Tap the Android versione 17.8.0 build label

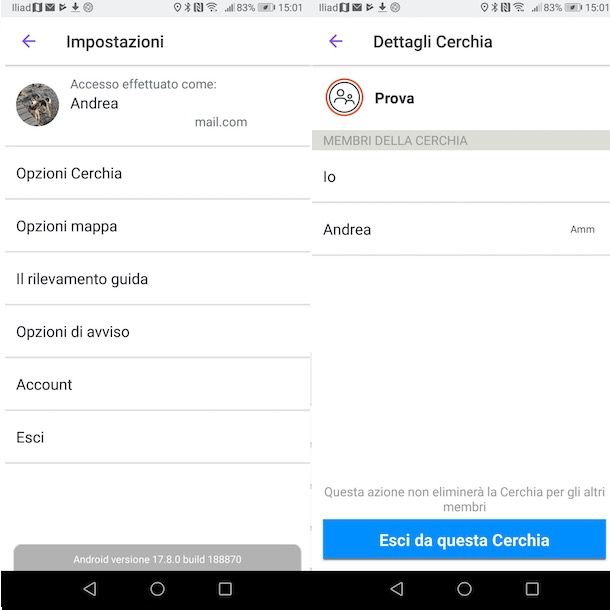157,559
